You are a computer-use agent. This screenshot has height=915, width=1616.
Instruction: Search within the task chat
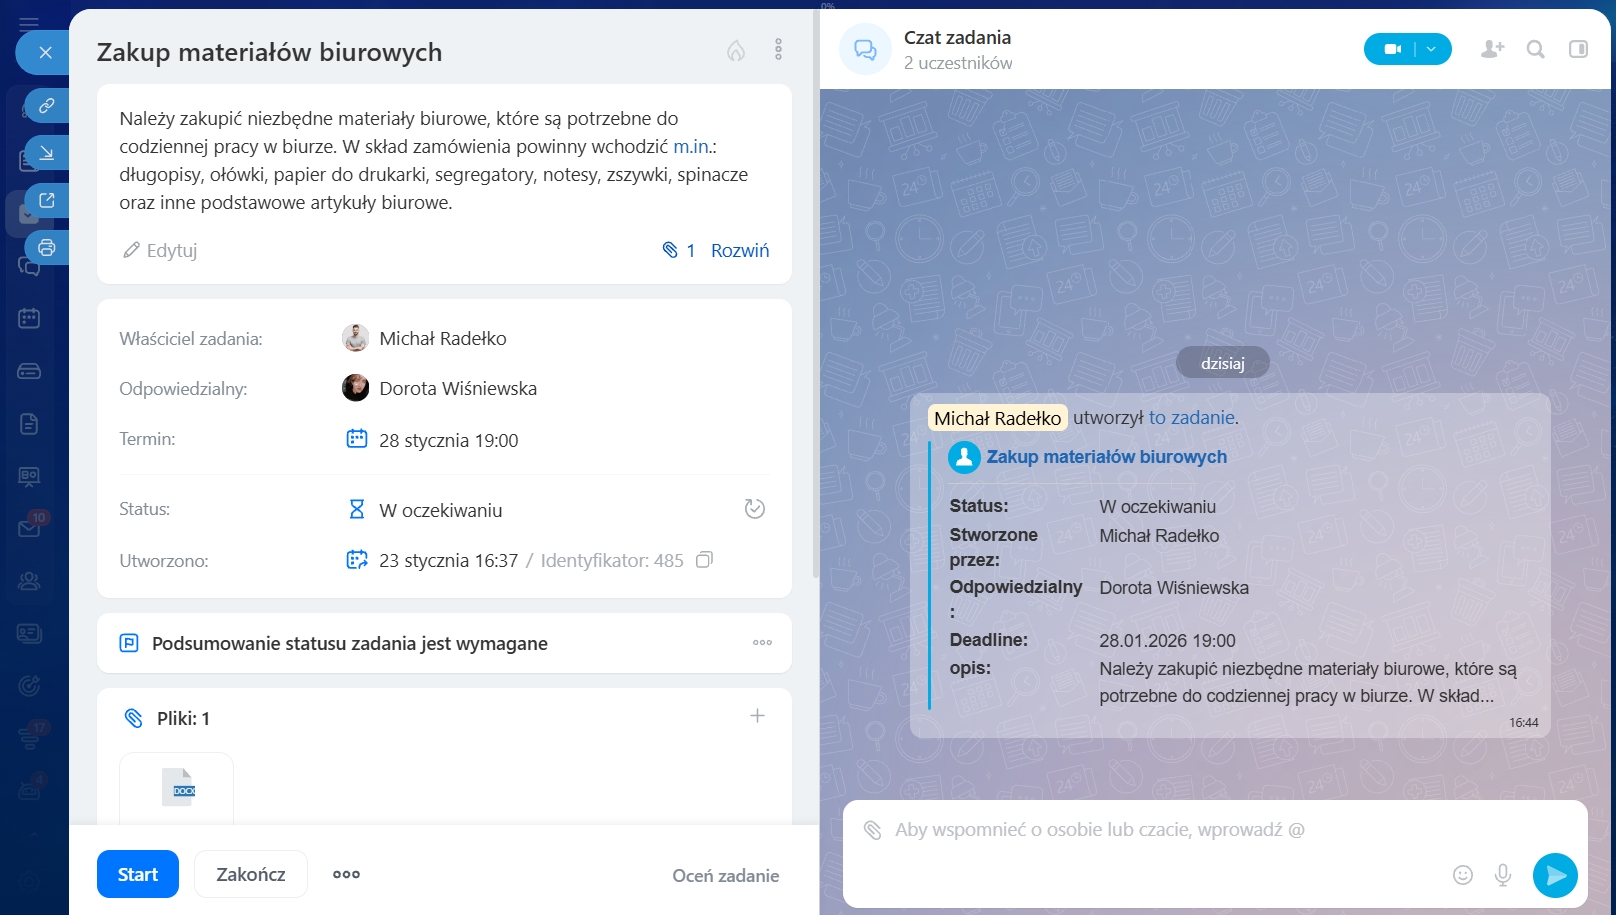click(1535, 49)
